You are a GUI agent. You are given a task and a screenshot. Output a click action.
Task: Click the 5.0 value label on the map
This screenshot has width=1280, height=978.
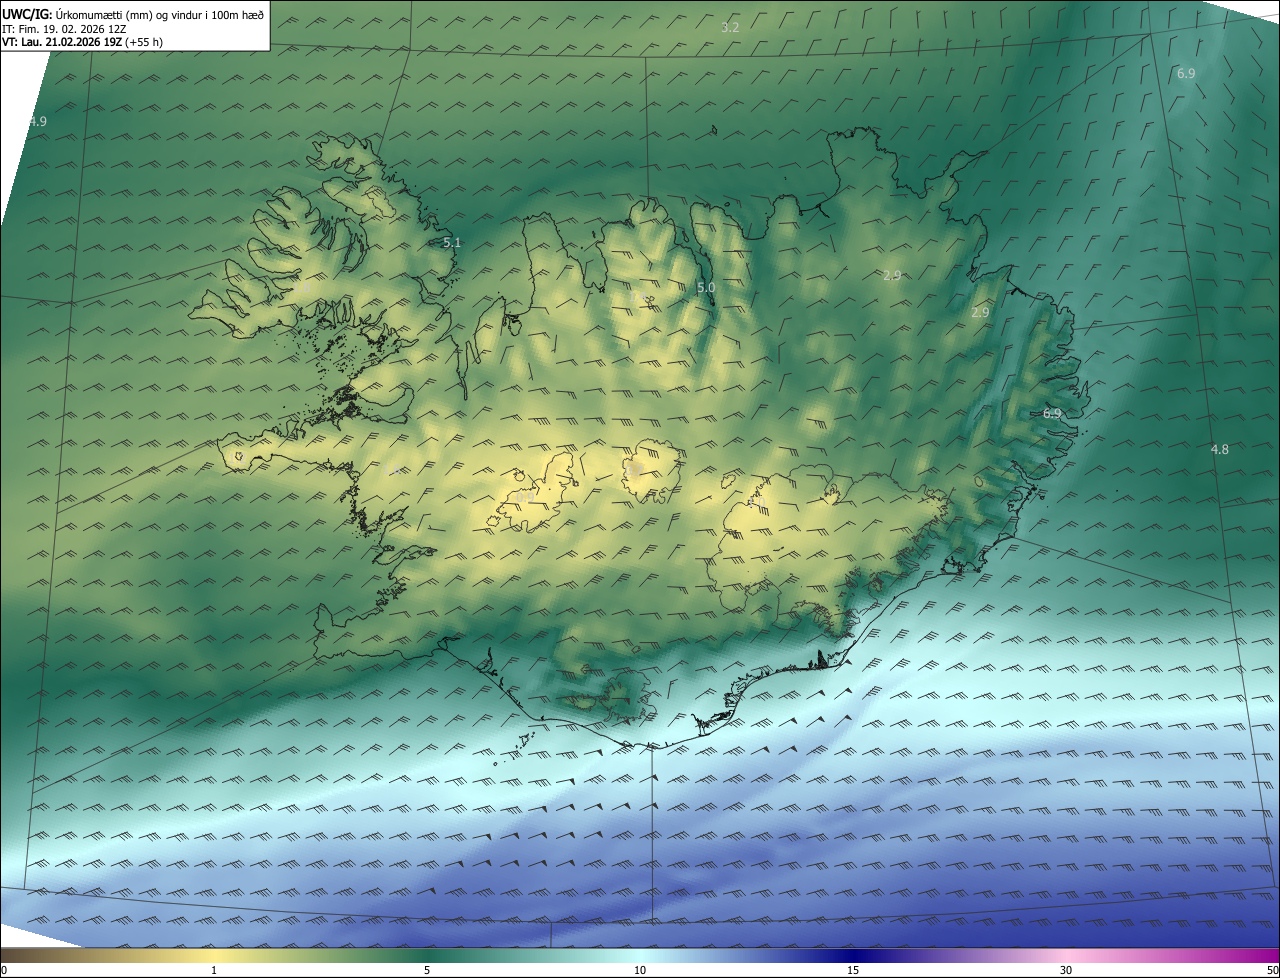tap(706, 288)
